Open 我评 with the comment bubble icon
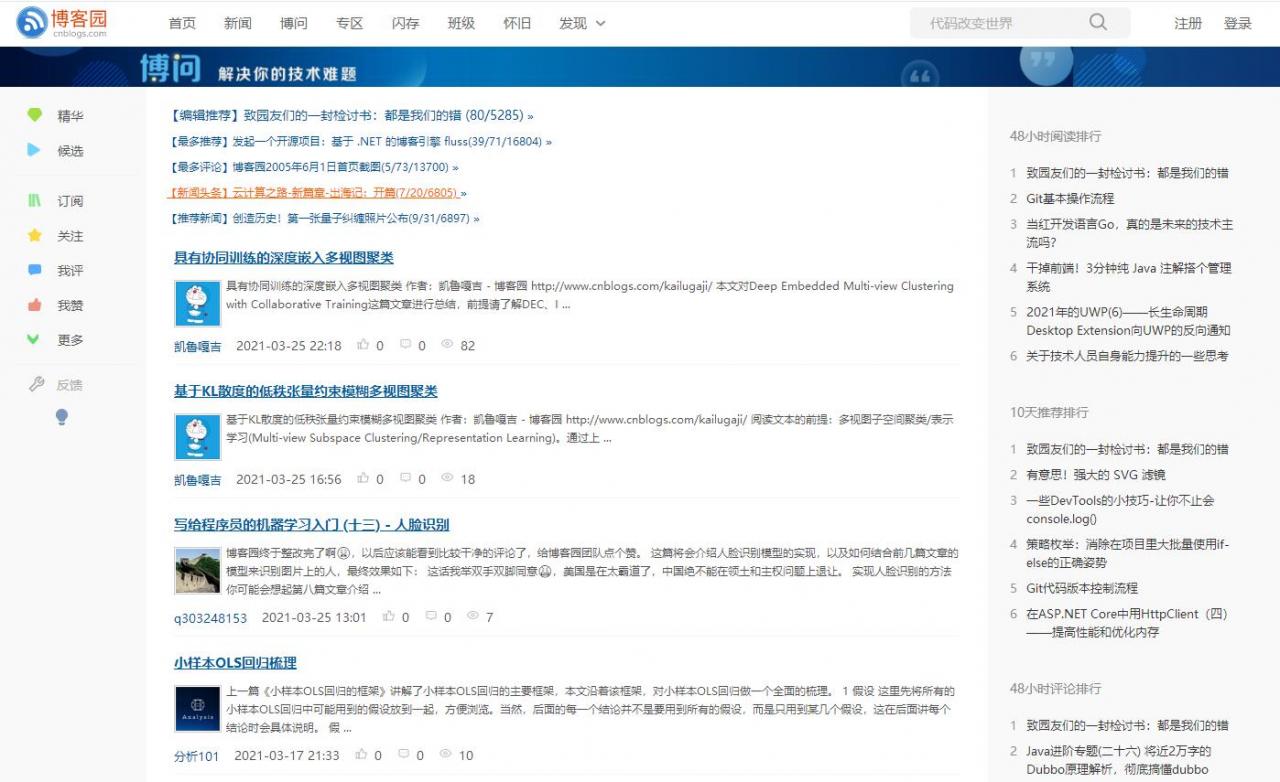1280x782 pixels. coord(35,270)
